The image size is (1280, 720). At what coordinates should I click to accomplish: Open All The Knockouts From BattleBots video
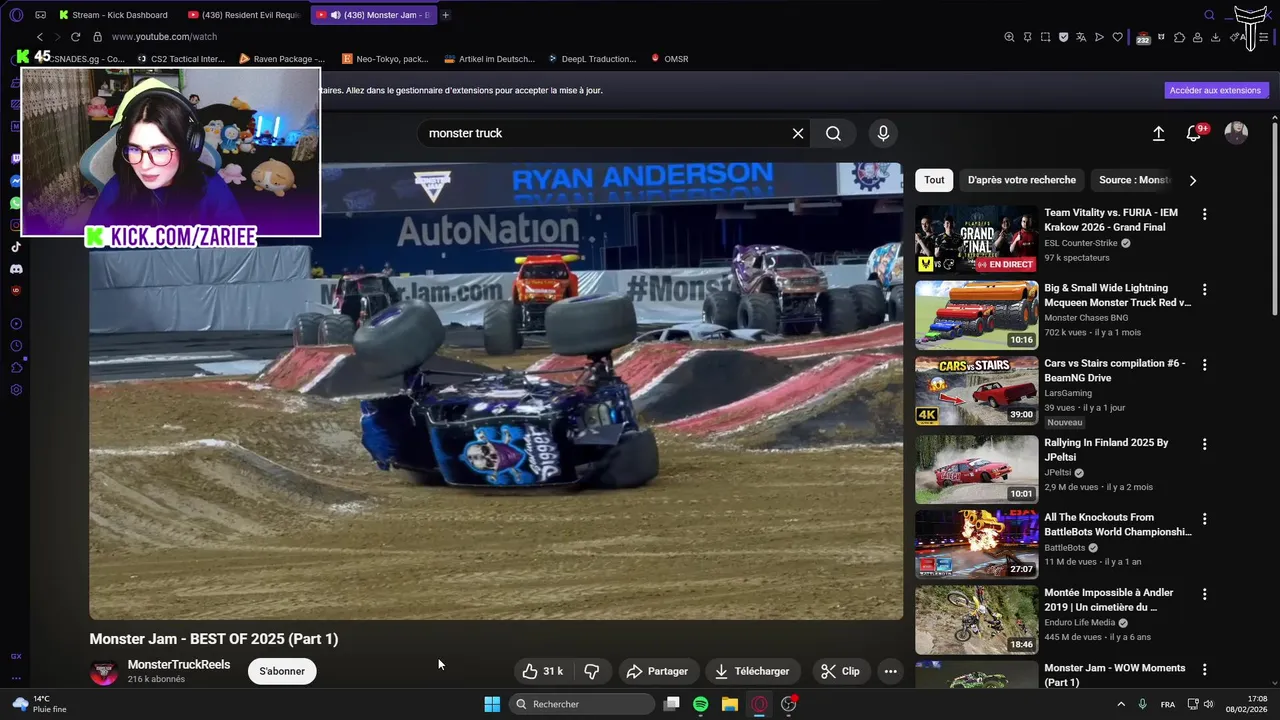pos(1118,525)
